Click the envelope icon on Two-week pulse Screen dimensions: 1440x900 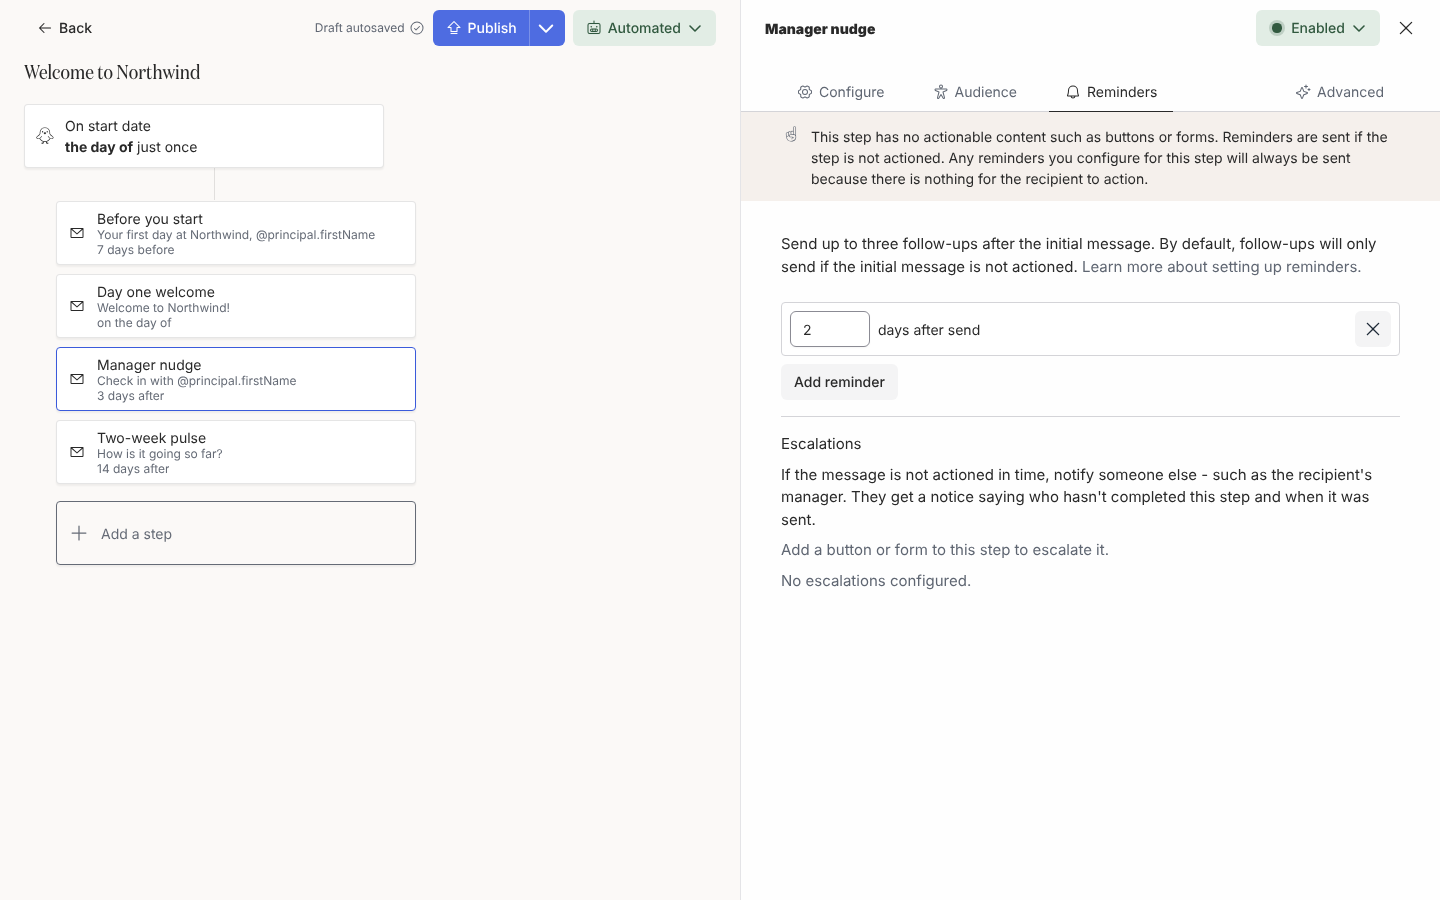77,452
